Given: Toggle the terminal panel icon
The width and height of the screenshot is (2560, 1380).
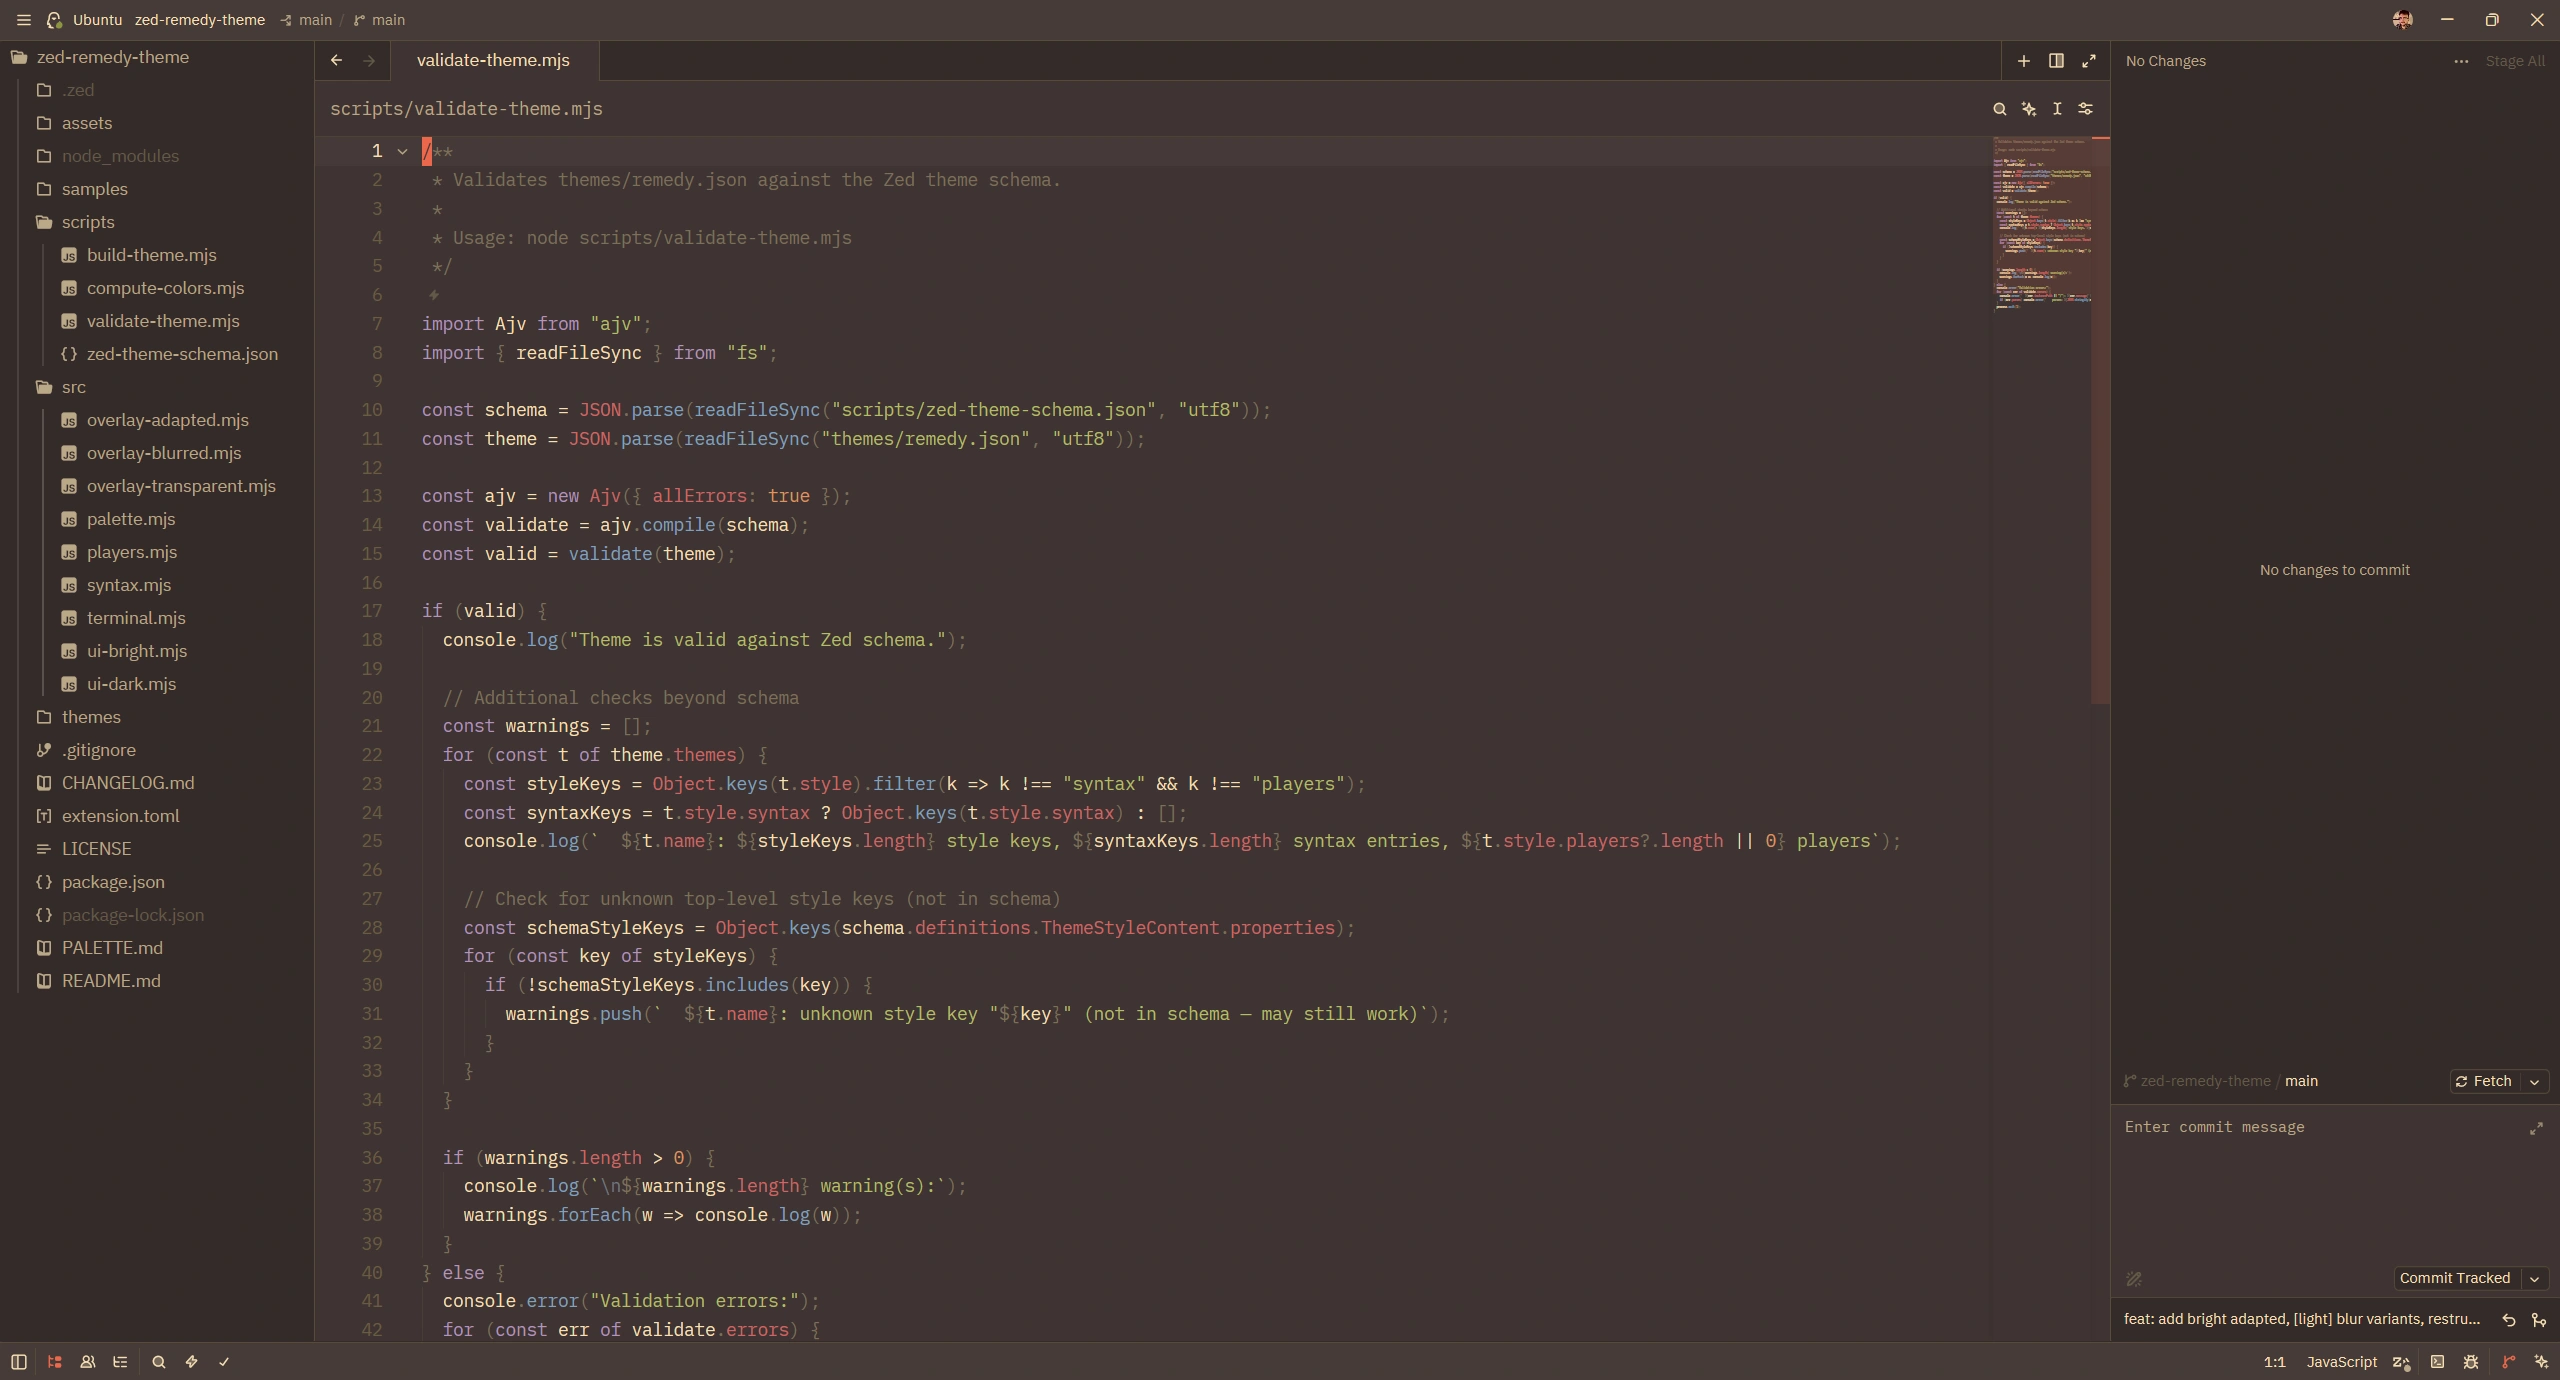Looking at the screenshot, I should pos(2437,1361).
